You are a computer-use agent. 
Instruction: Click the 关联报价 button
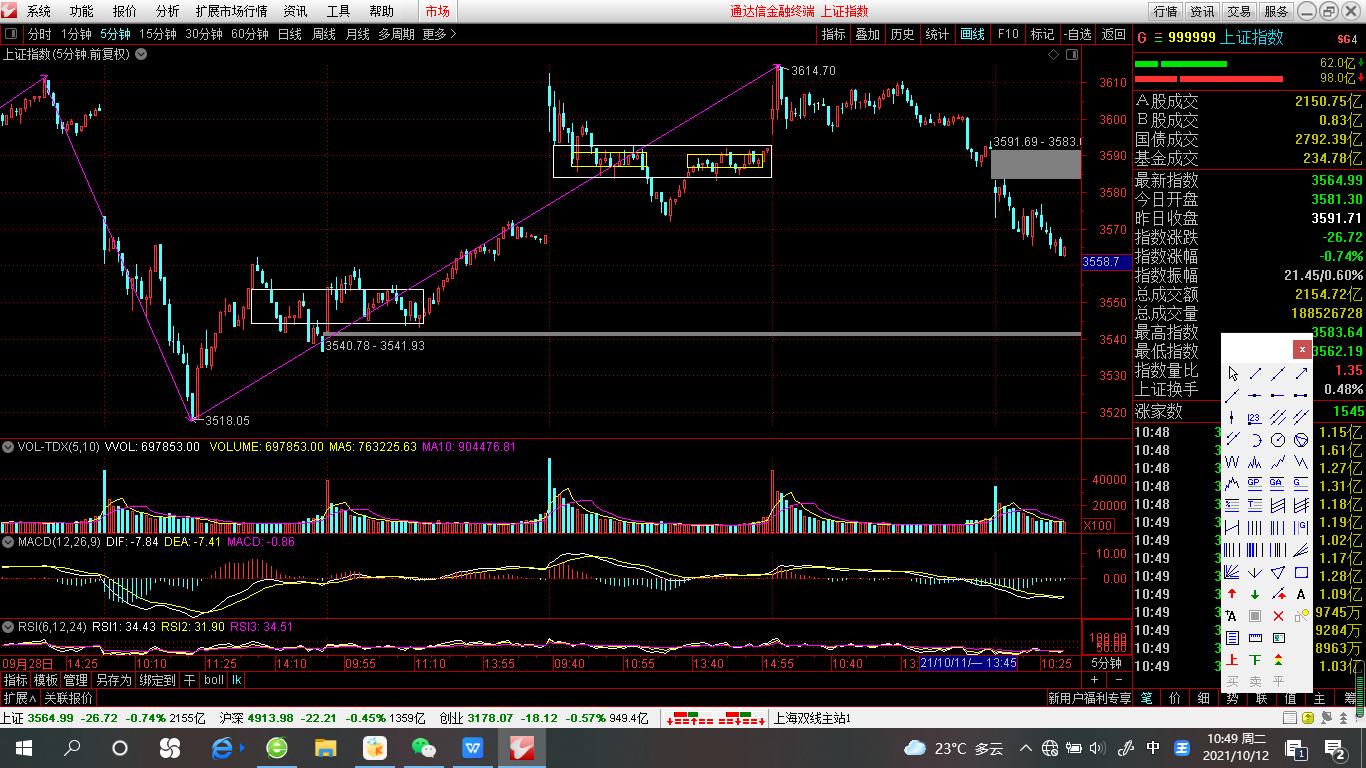(68, 698)
